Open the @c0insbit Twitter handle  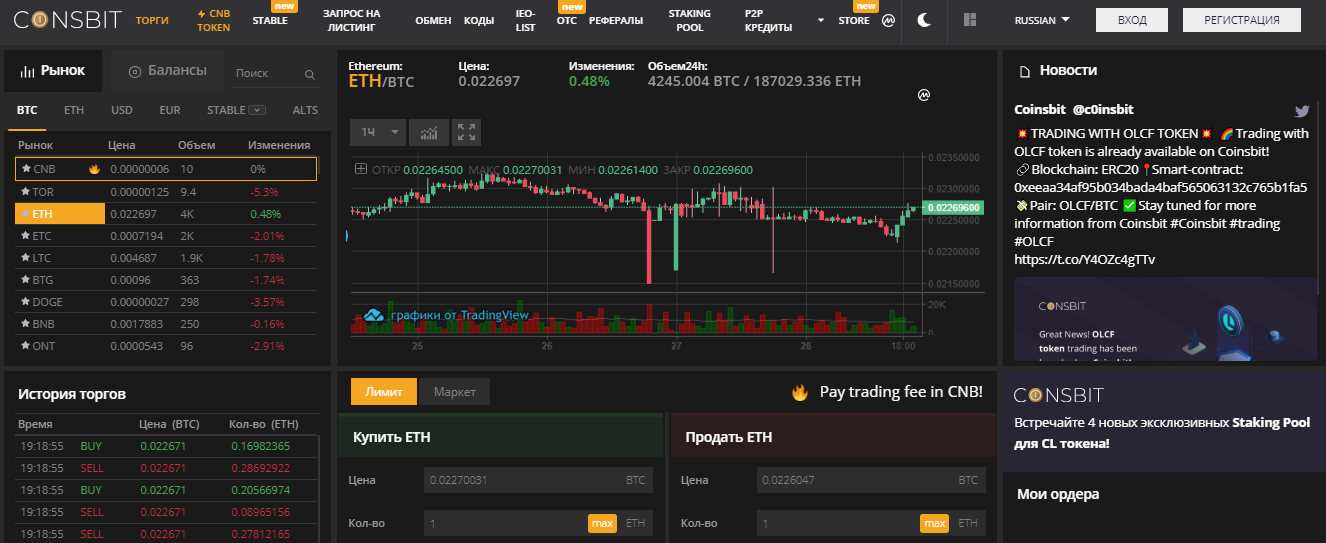coord(1103,109)
